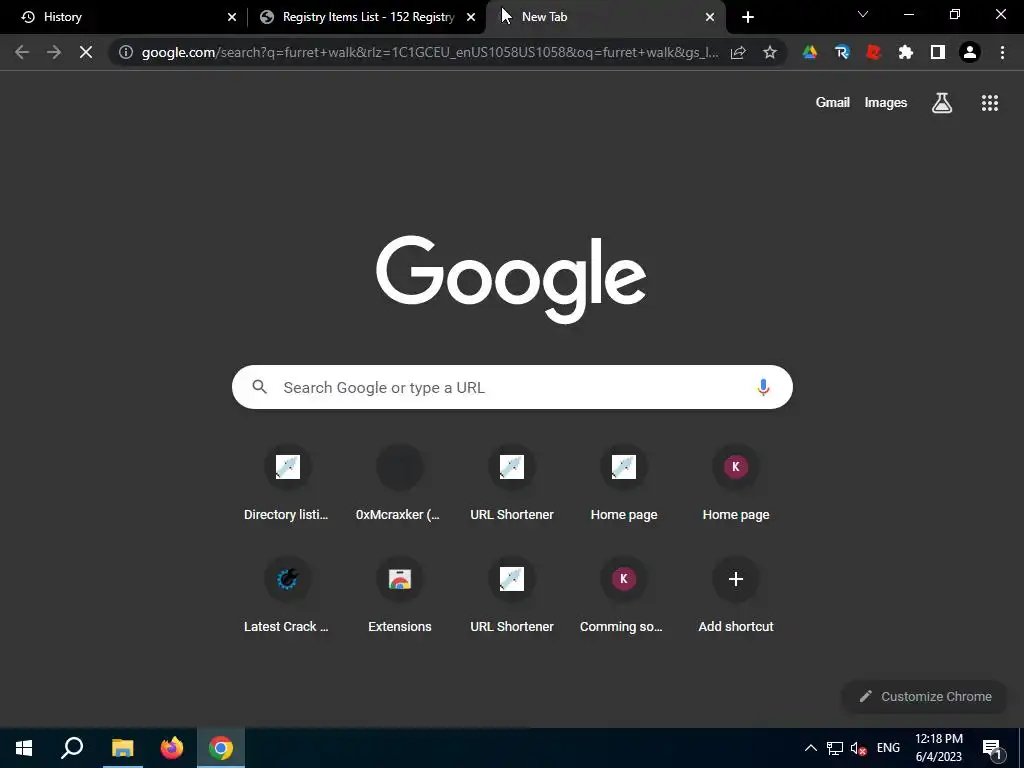Open the Latest Crack shortcut
1024x768 pixels.
coord(287,596)
